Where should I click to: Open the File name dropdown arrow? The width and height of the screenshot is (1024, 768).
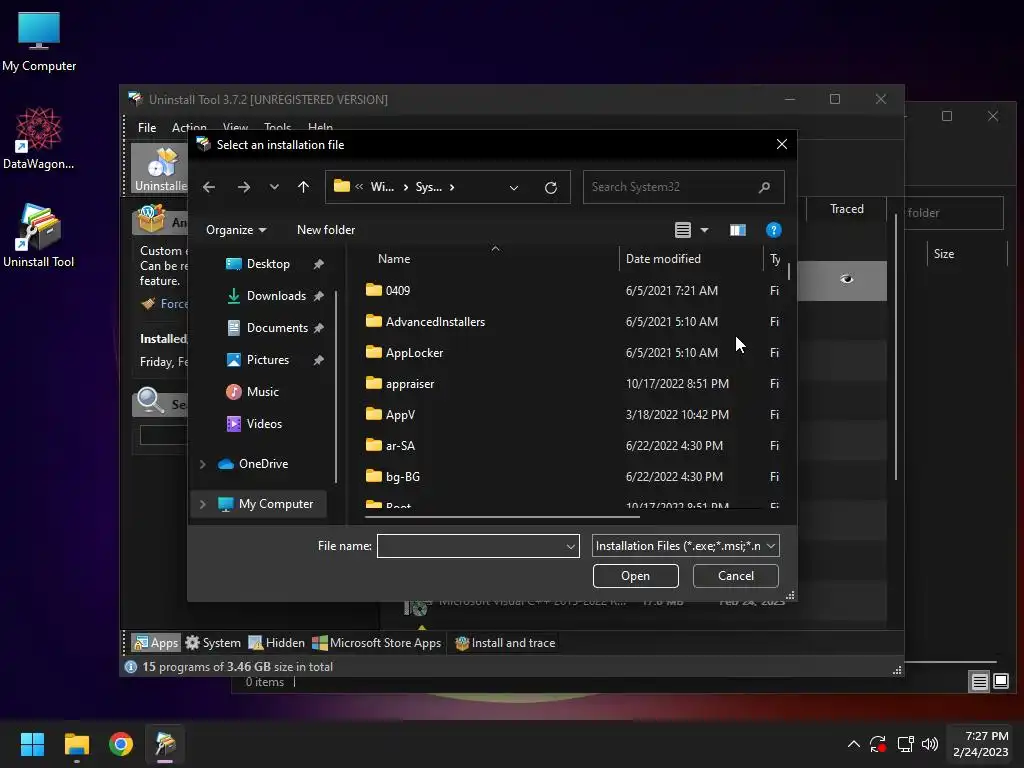(571, 546)
